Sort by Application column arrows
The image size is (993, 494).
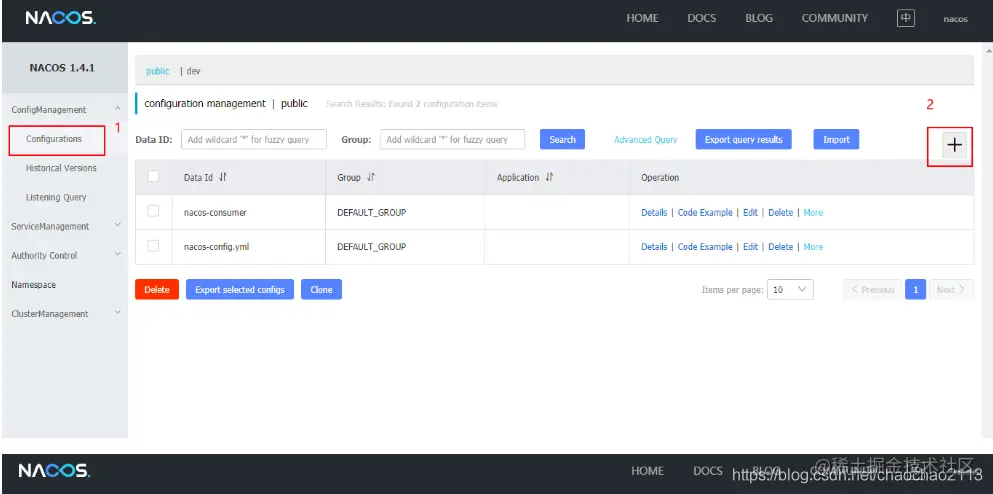click(549, 177)
